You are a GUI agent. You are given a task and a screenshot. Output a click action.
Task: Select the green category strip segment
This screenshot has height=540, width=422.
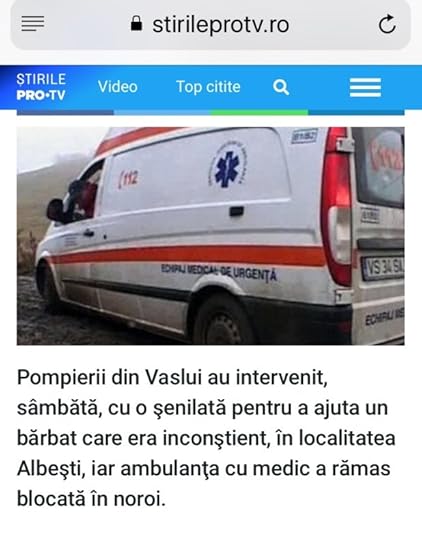click(x=259, y=113)
